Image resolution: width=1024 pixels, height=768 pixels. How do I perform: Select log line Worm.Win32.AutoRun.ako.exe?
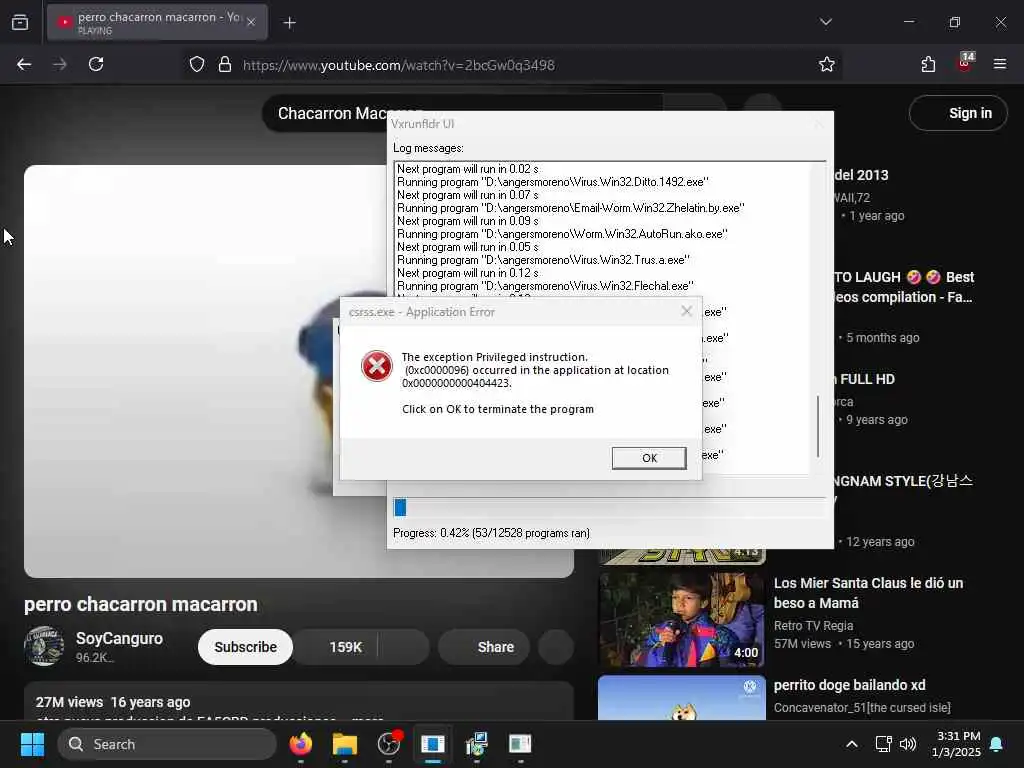click(562, 234)
